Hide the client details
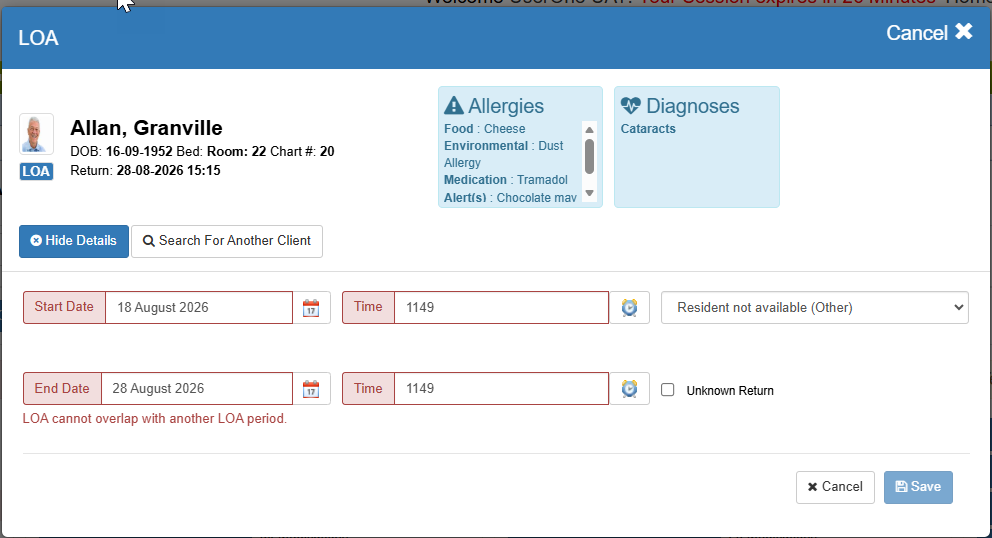Viewport: 992px width, 538px height. (74, 241)
